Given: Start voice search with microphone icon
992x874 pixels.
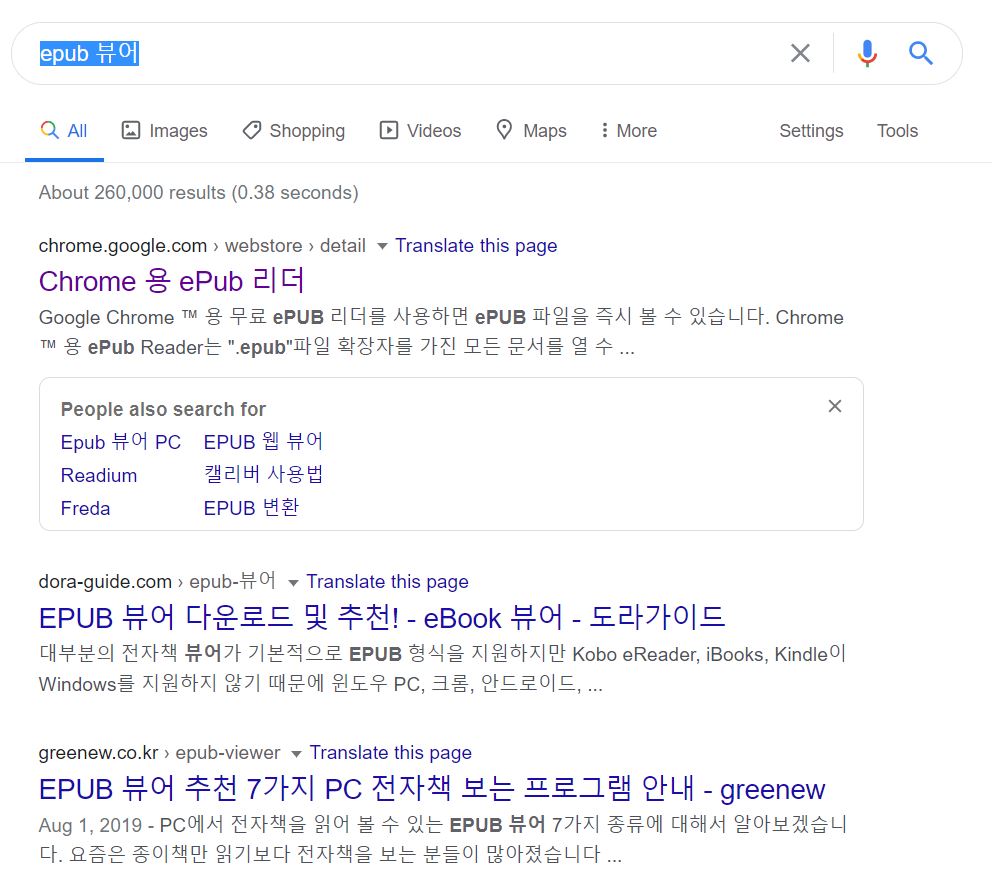Looking at the screenshot, I should coord(867,53).
